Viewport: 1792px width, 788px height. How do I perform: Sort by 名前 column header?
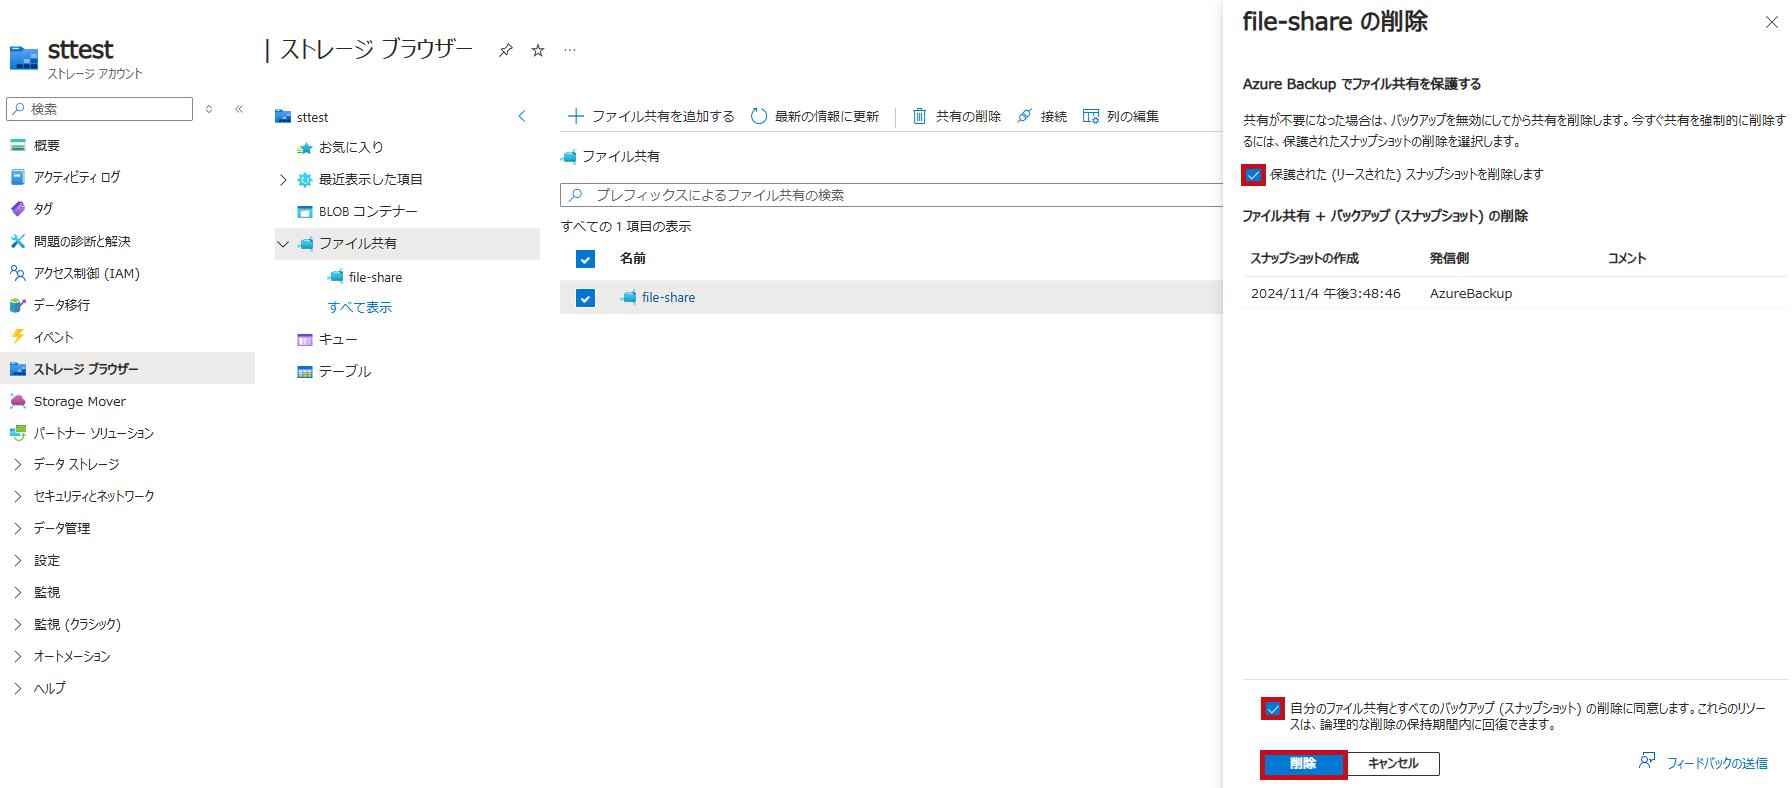632,259
